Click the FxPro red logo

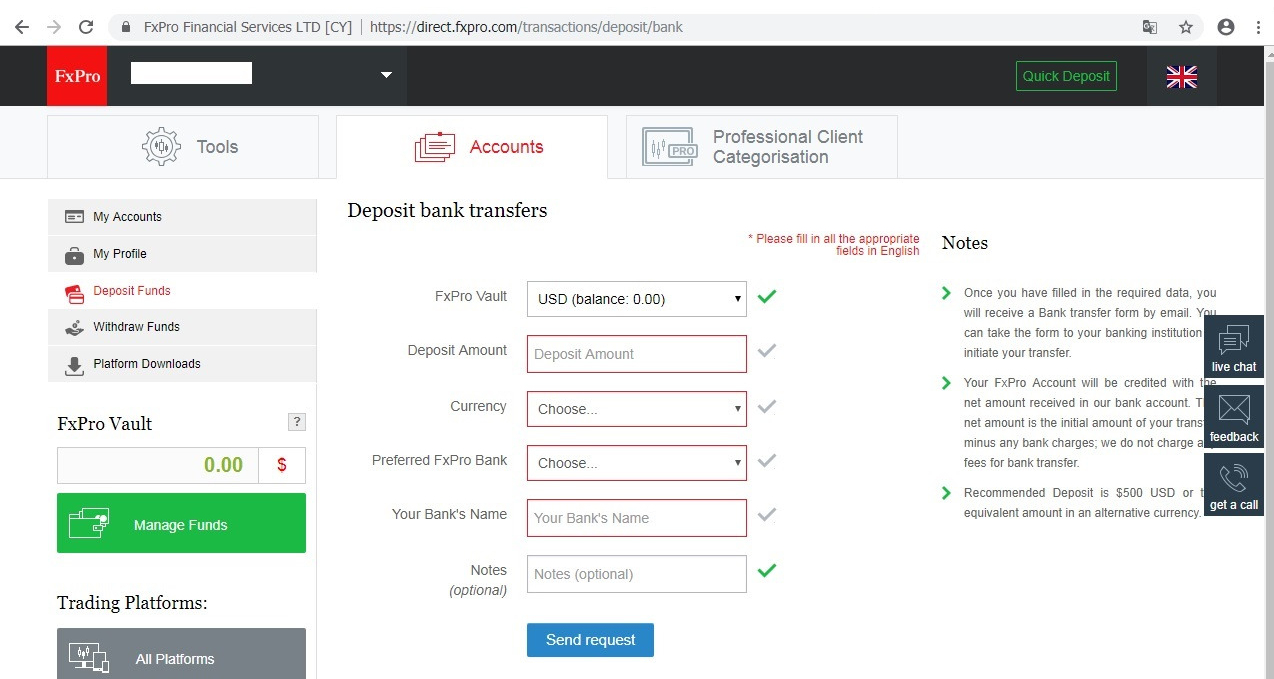[x=77, y=76]
